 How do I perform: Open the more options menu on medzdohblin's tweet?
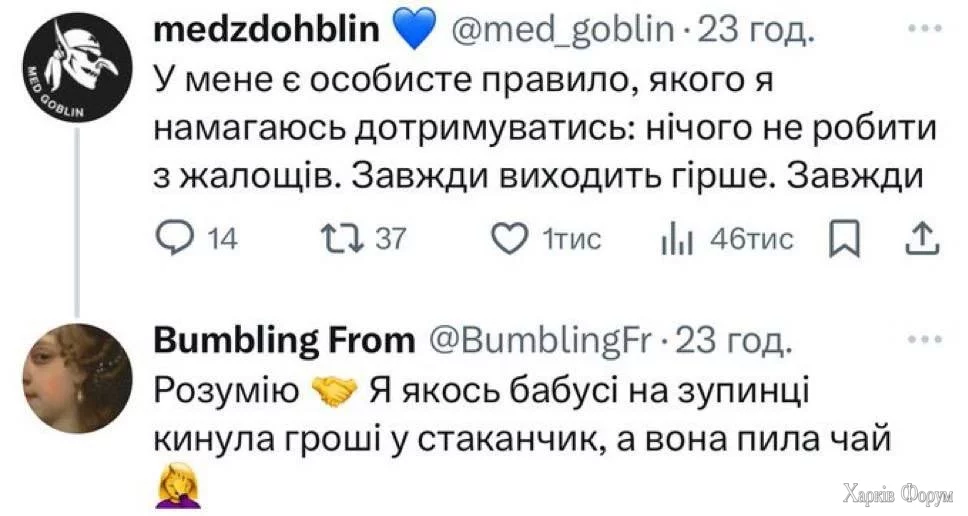click(917, 29)
